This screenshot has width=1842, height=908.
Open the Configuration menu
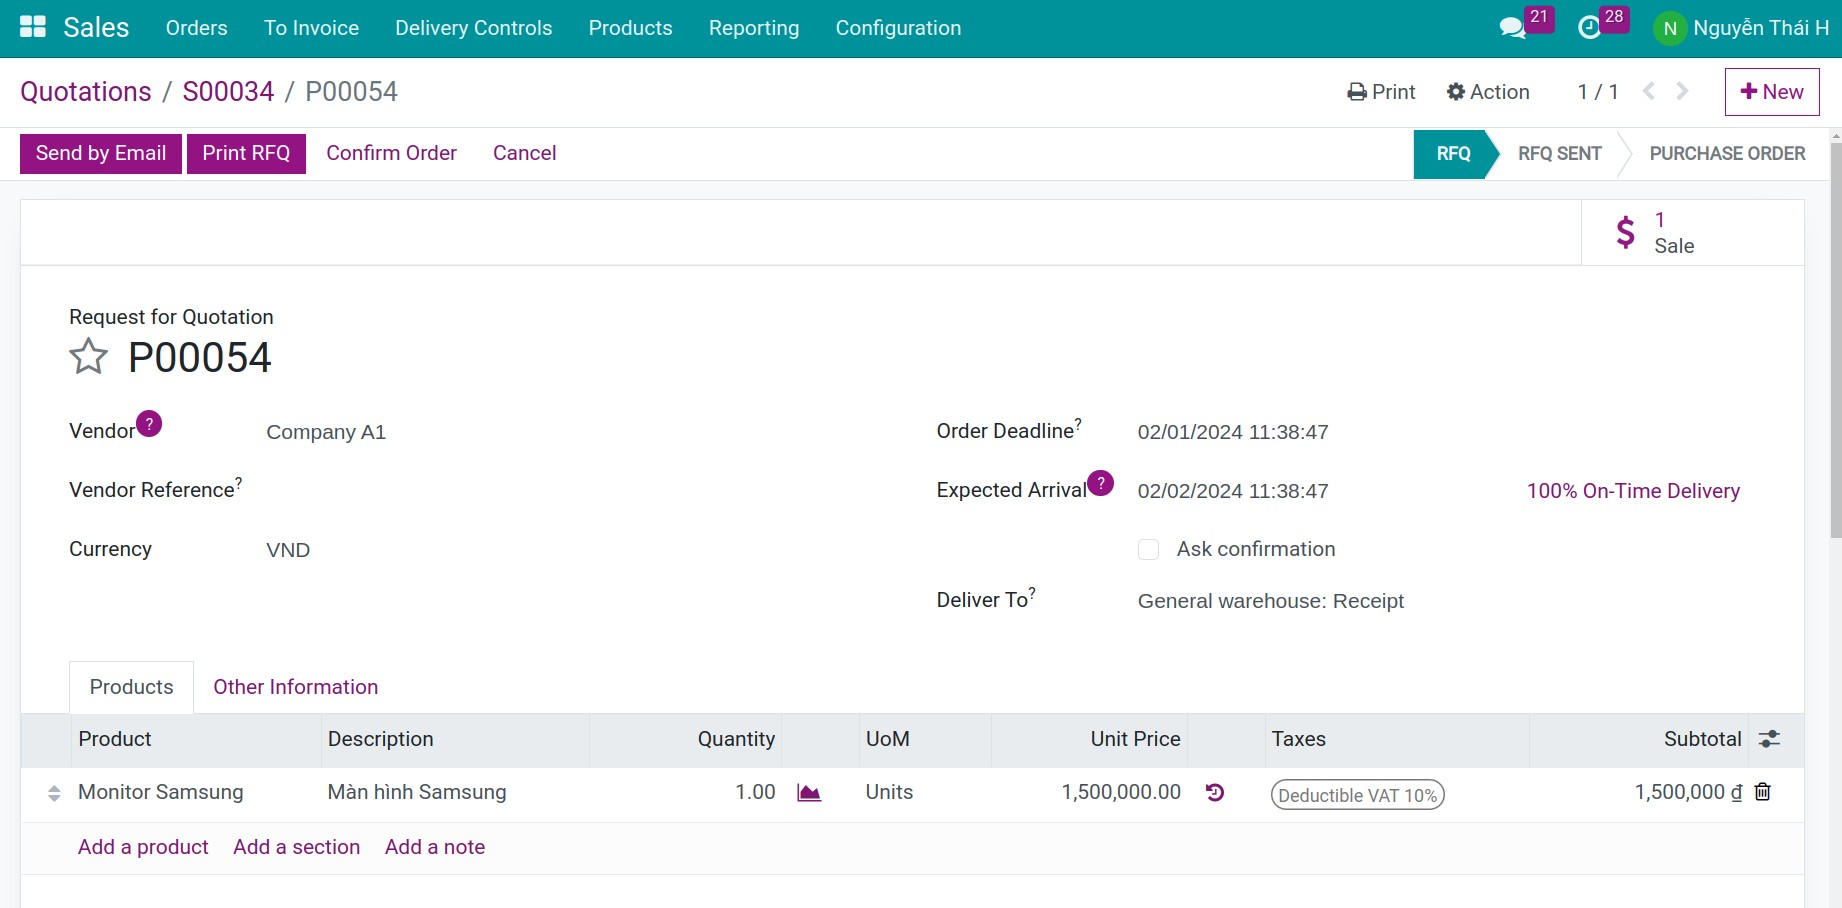897,28
